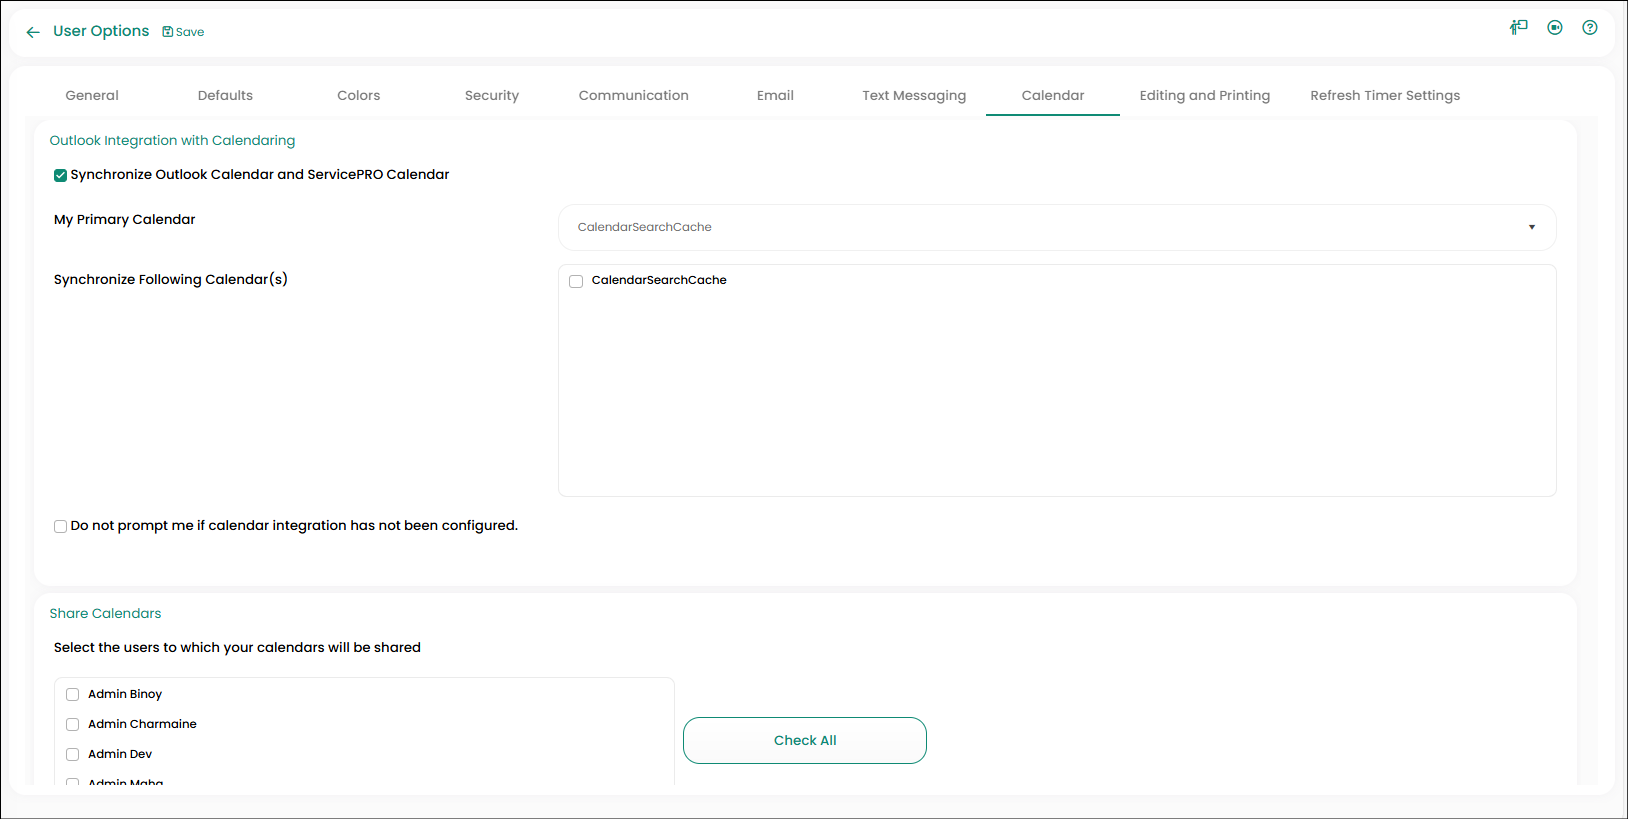This screenshot has width=1628, height=819.
Task: Click the back arrow beside User Options
Action: [x=33, y=32]
